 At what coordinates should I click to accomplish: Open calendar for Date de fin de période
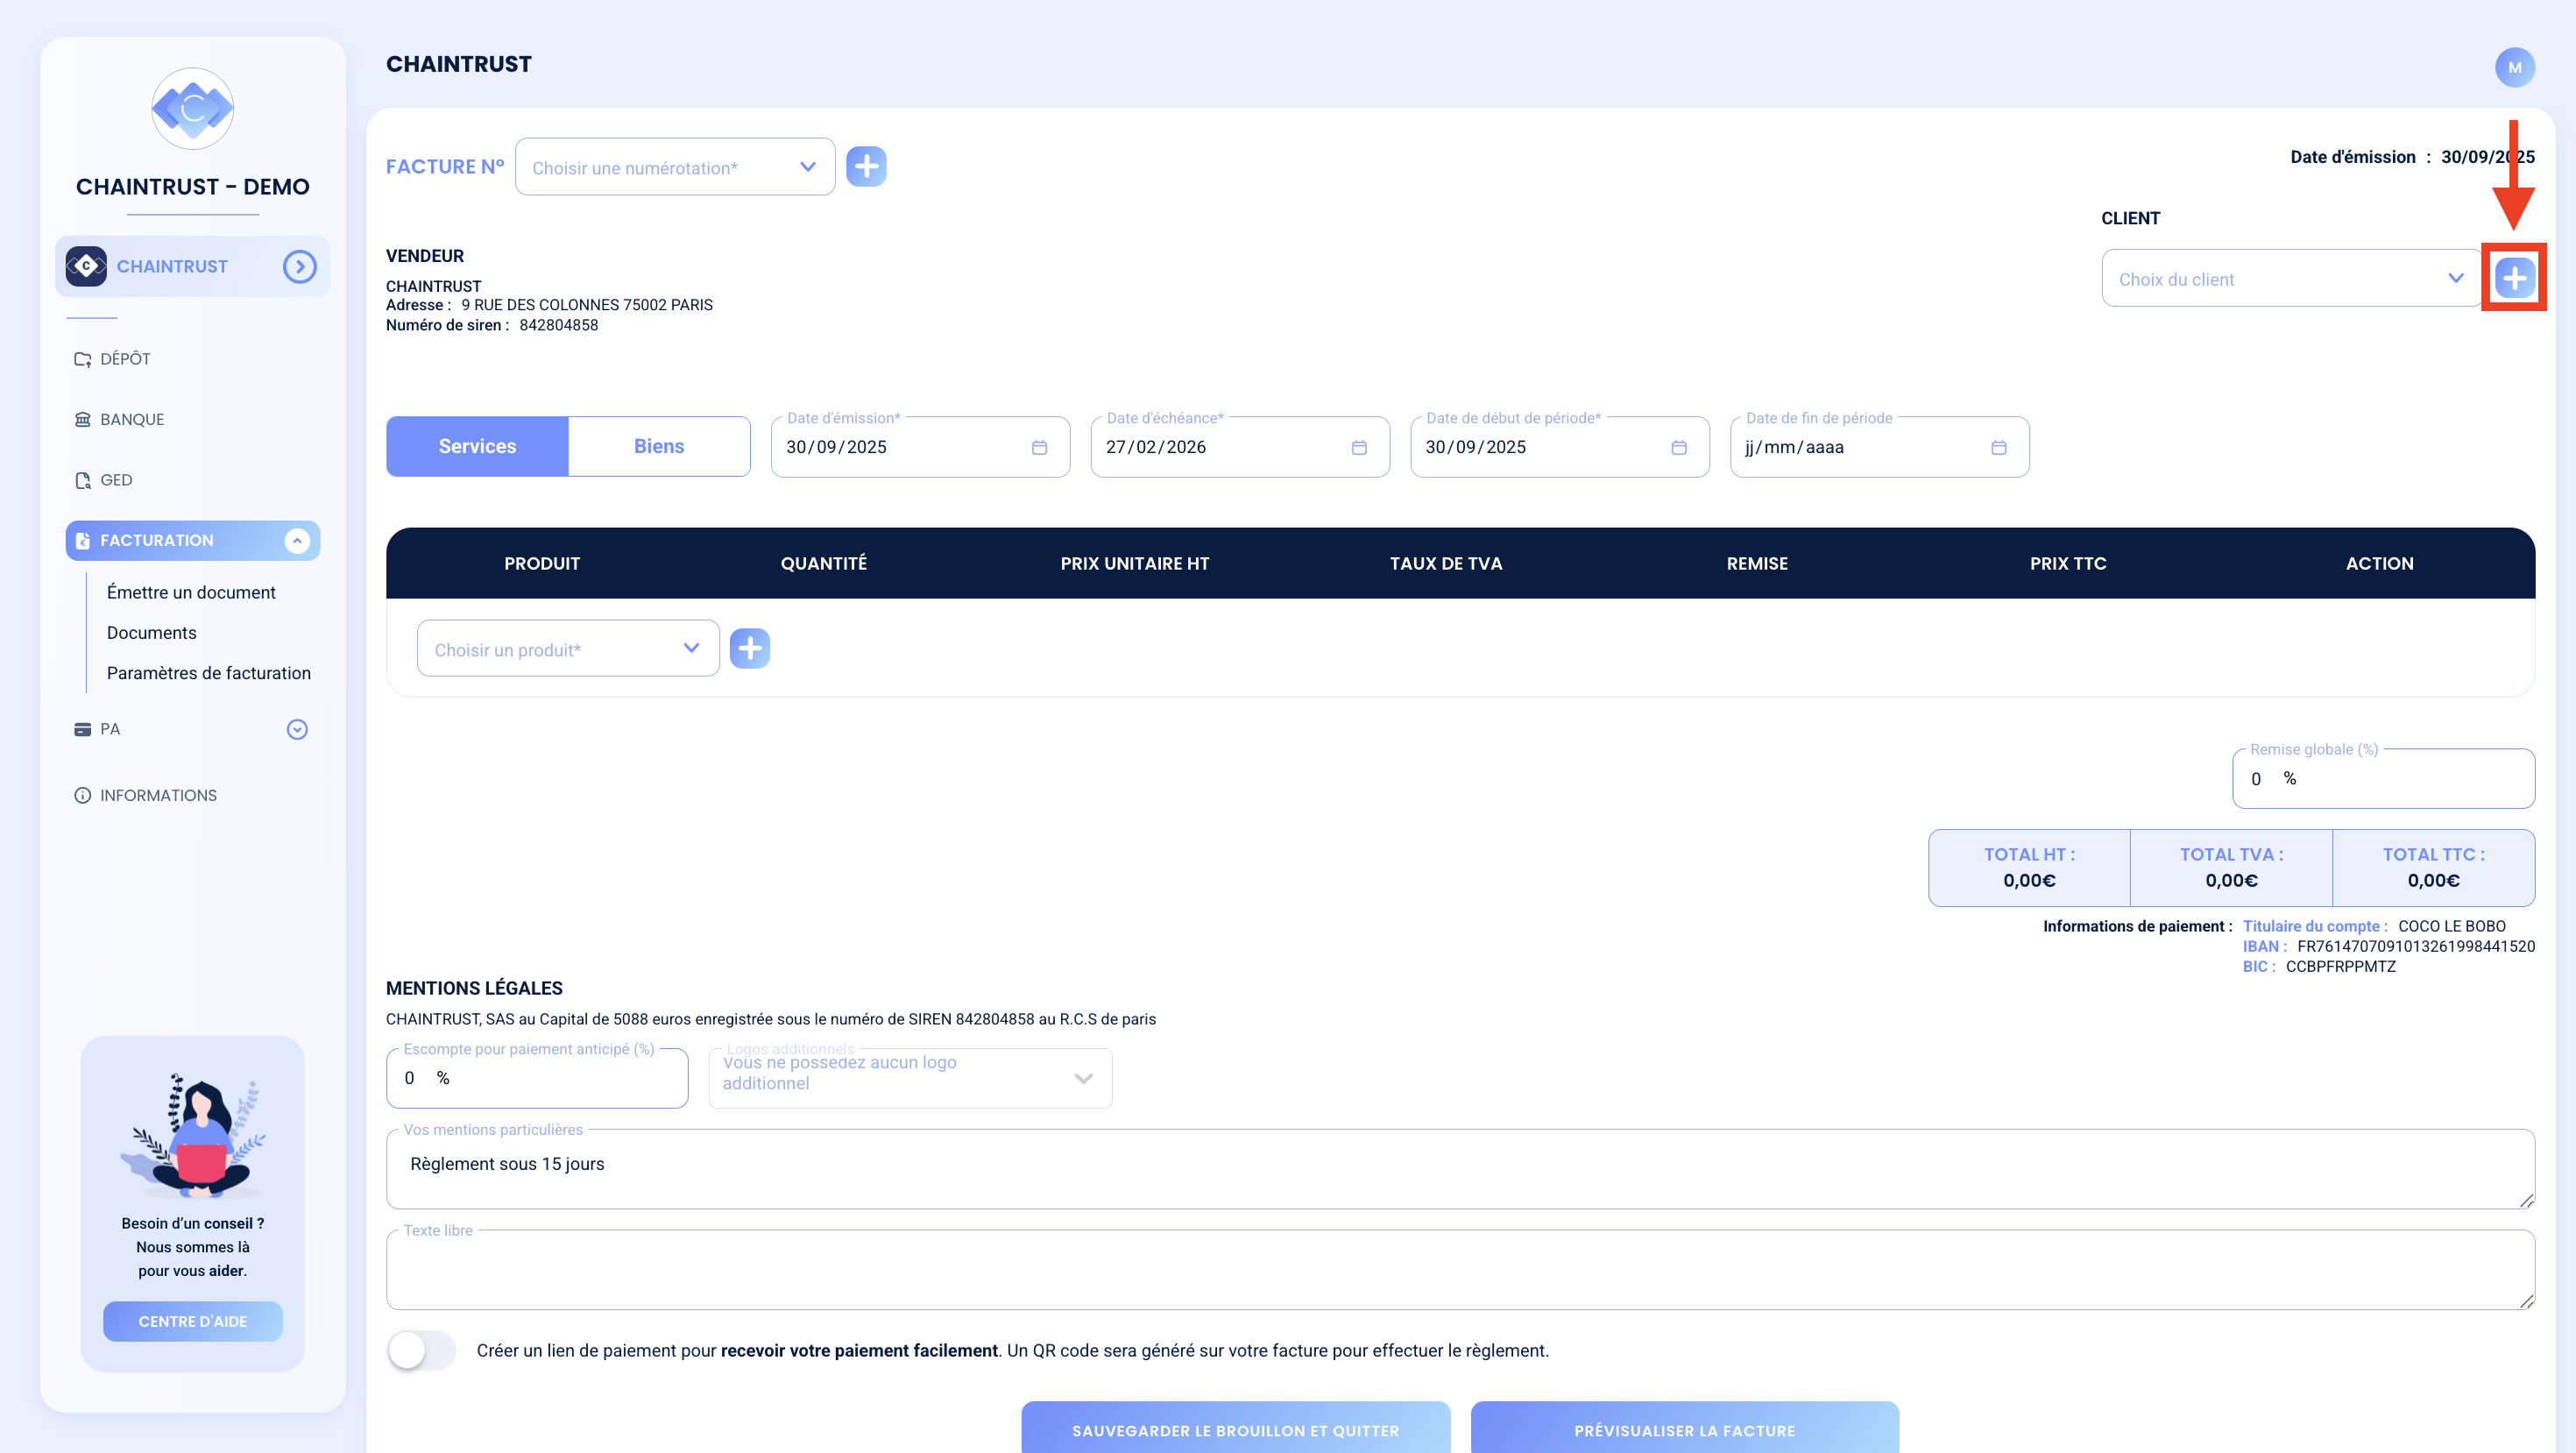[x=1998, y=447]
